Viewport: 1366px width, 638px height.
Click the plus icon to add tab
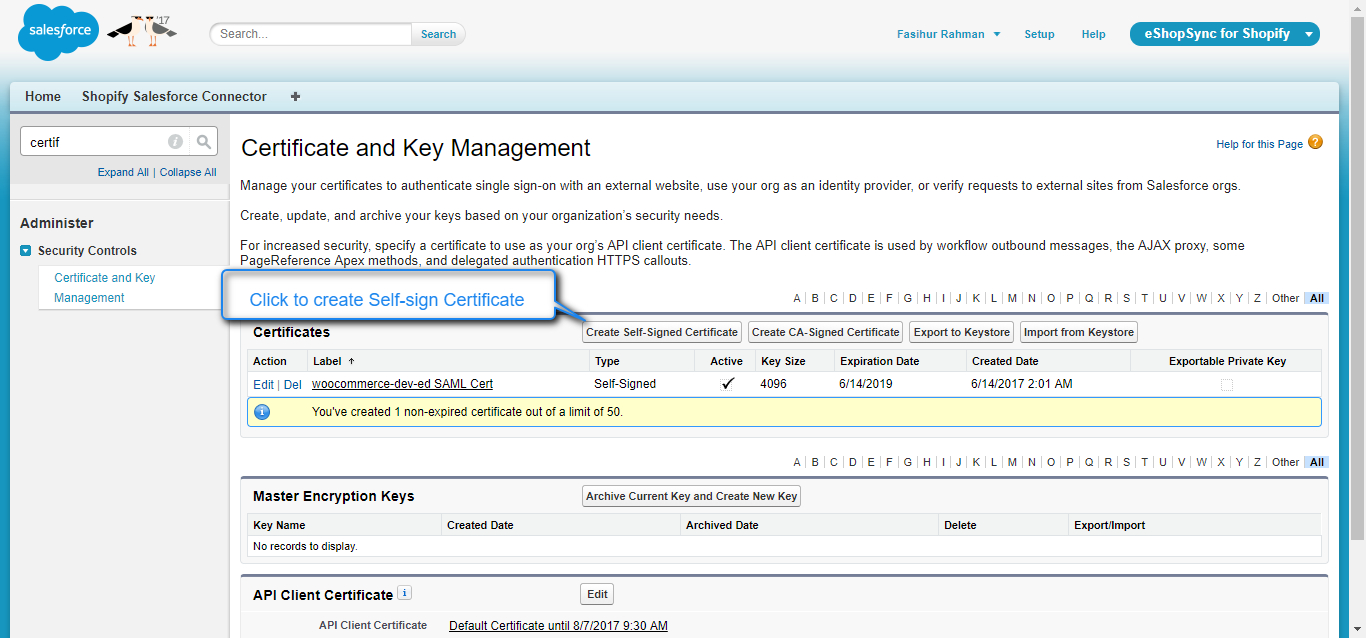point(295,97)
